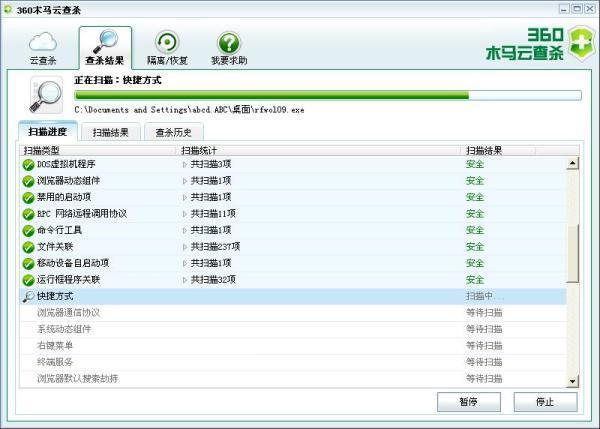Select the 浏览器通信协议 waiting row

click(x=293, y=313)
